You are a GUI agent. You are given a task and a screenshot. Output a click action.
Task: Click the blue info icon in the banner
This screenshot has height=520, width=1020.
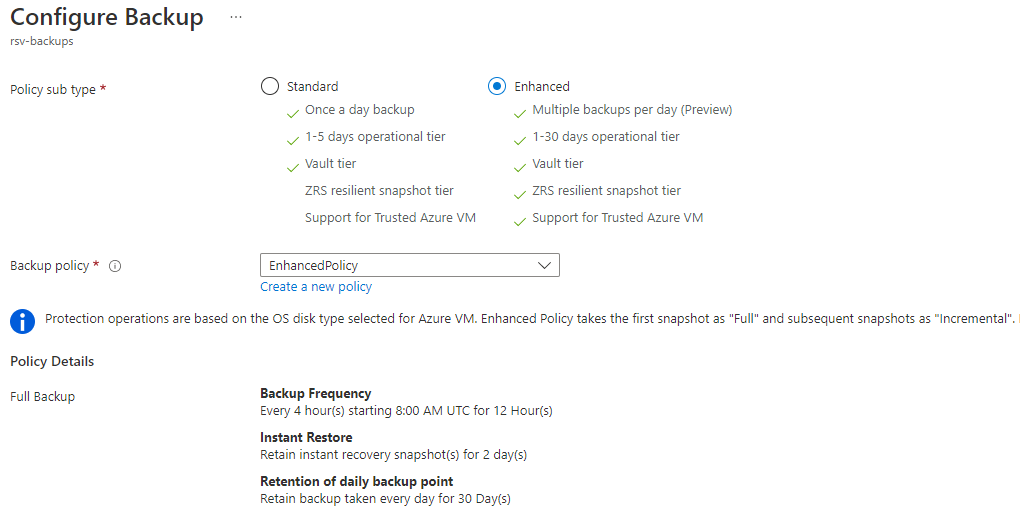tap(22, 321)
